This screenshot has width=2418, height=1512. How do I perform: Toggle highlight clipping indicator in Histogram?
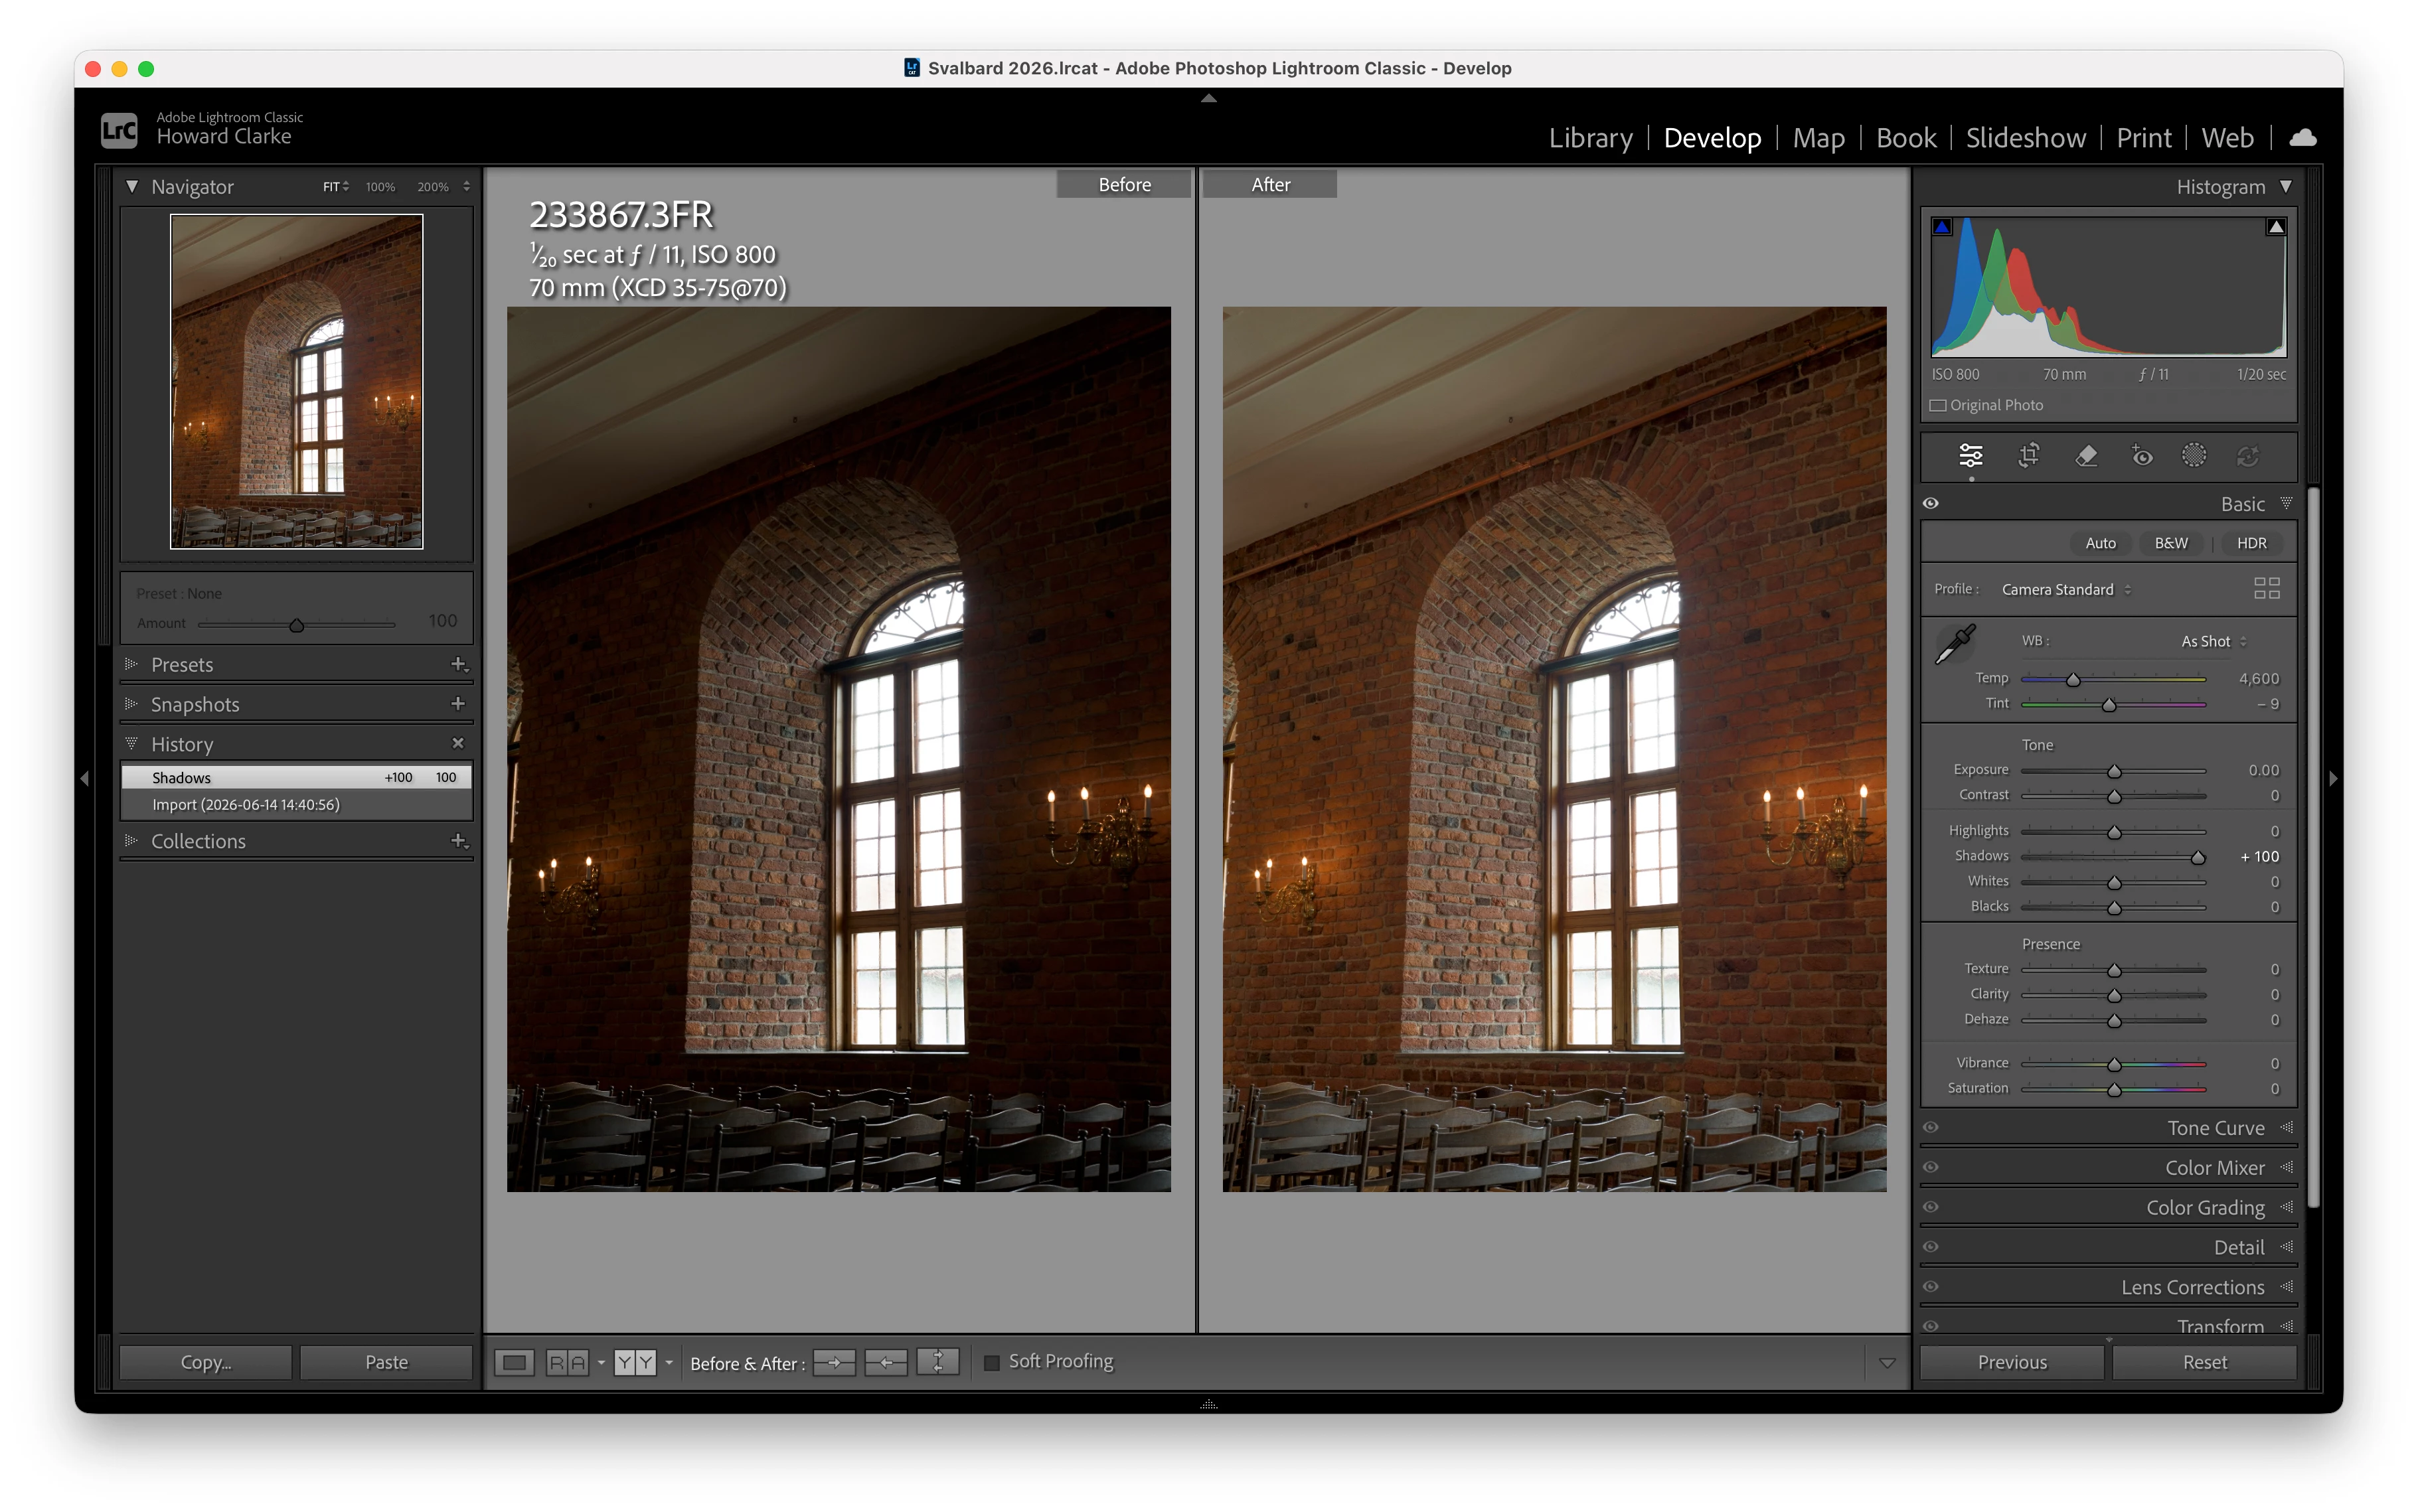[x=2276, y=227]
